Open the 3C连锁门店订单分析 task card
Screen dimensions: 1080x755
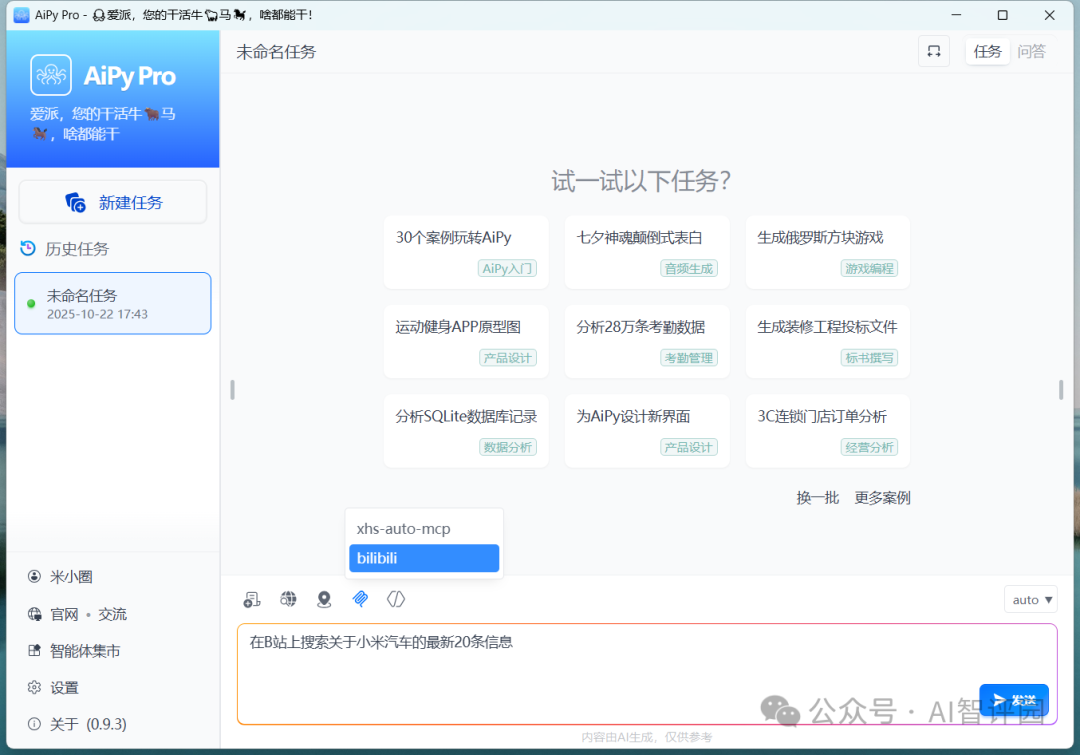(x=828, y=431)
